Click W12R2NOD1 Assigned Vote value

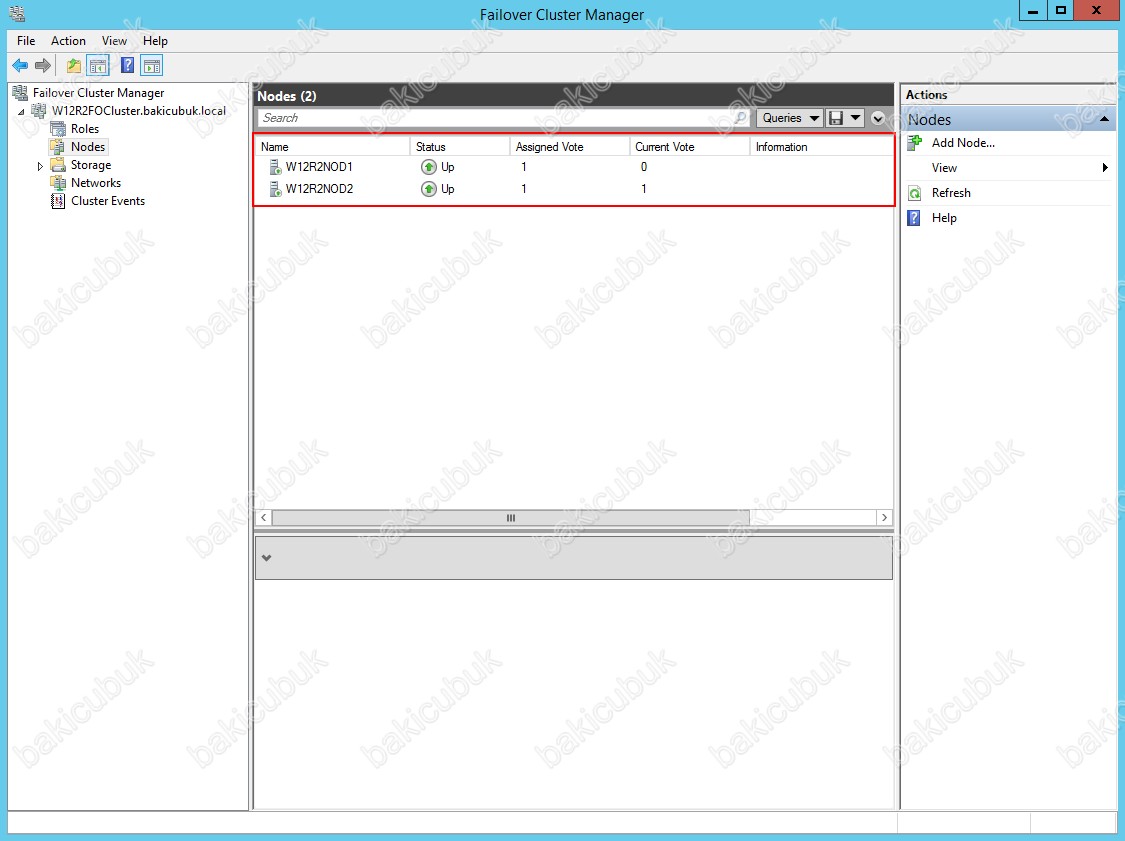pos(524,167)
